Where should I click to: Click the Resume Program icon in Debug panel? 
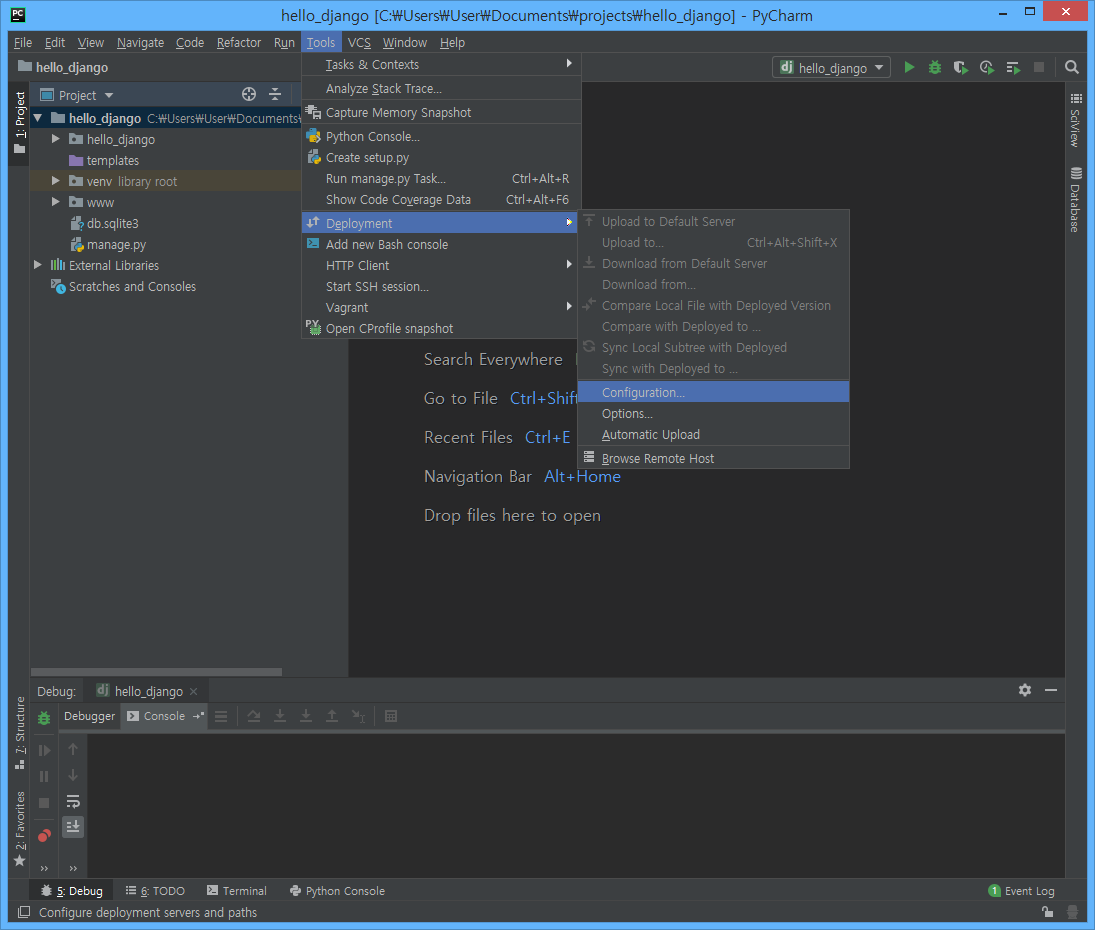tap(44, 751)
